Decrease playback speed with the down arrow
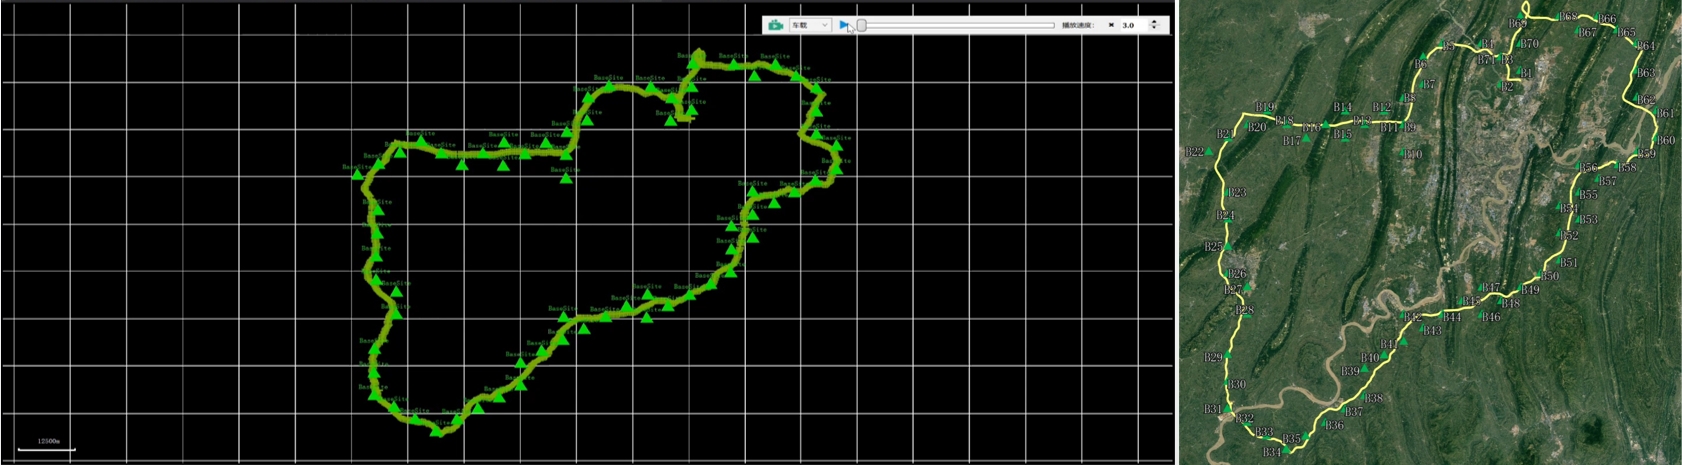Viewport: 1682px width, 465px height. tap(1154, 29)
